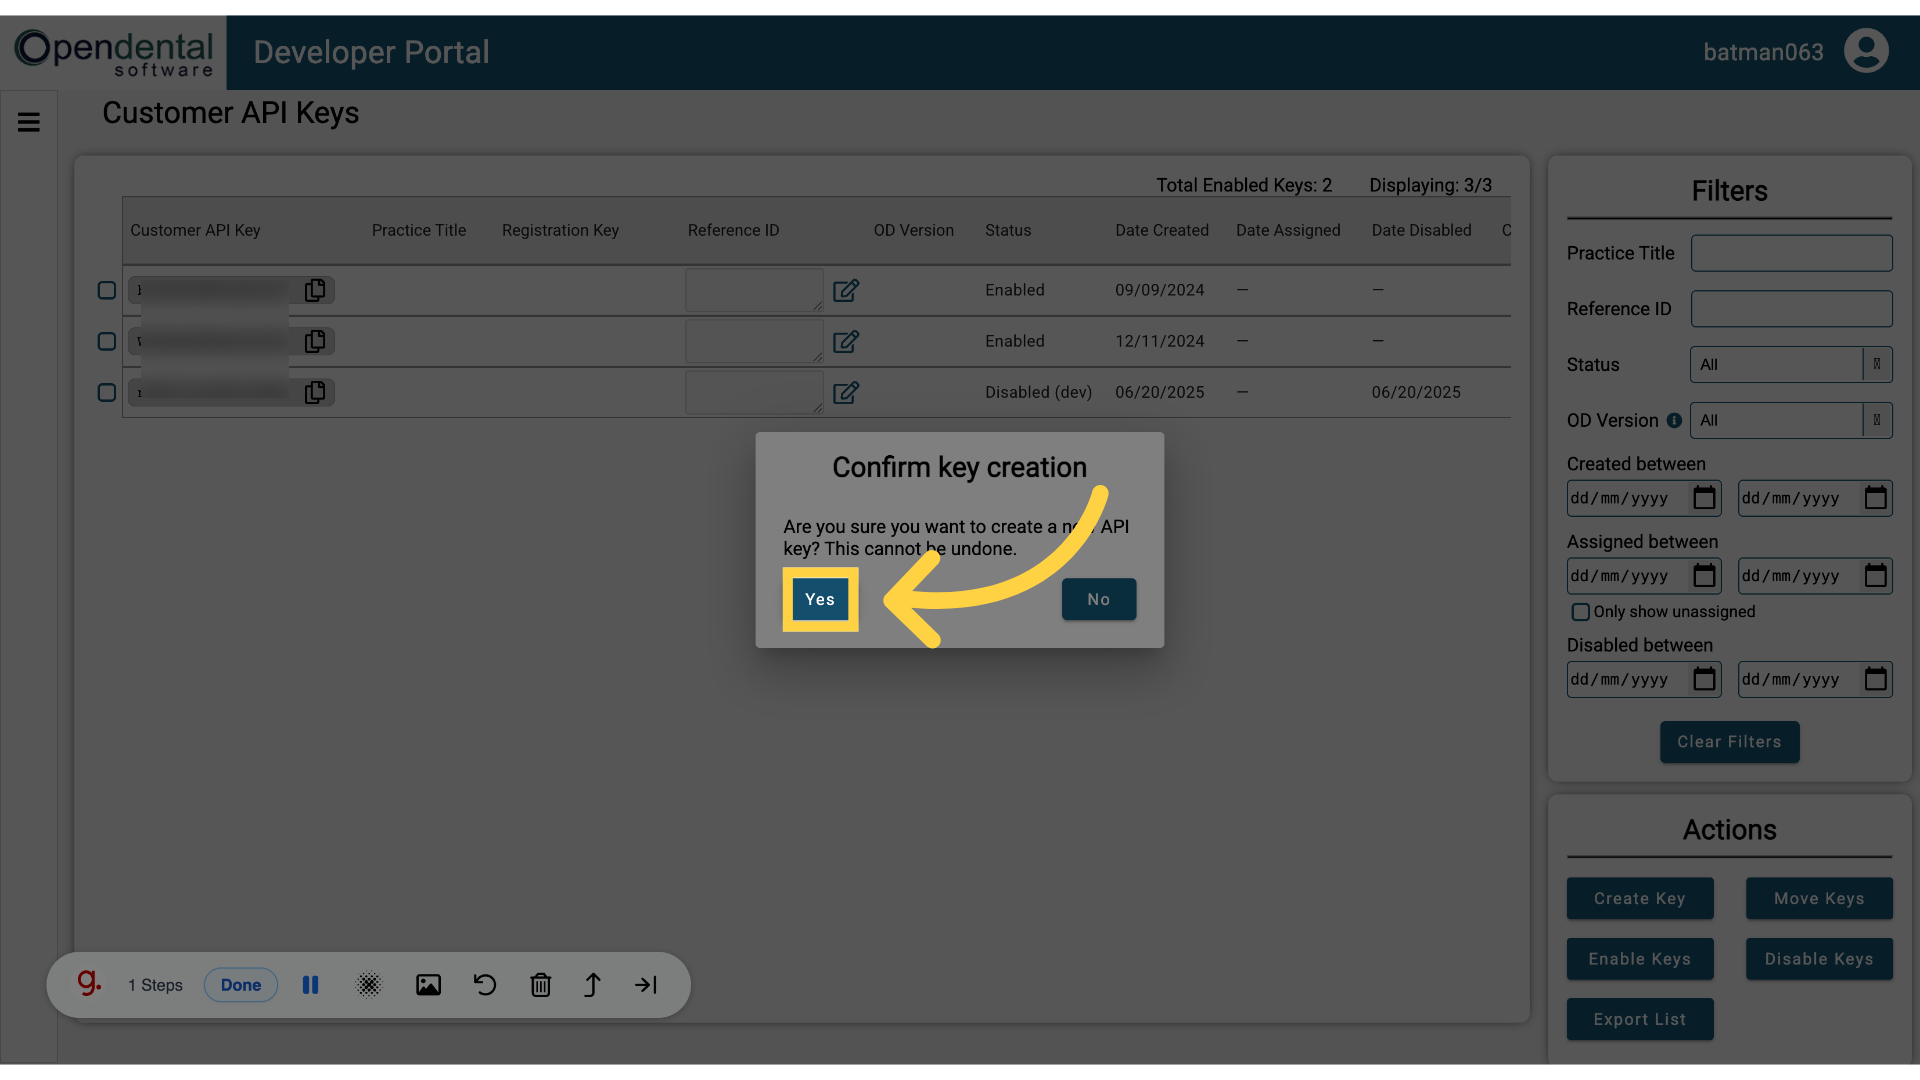Open the Status filter dropdown
Screen dimensions: 1920x1080
[x=1791, y=365]
